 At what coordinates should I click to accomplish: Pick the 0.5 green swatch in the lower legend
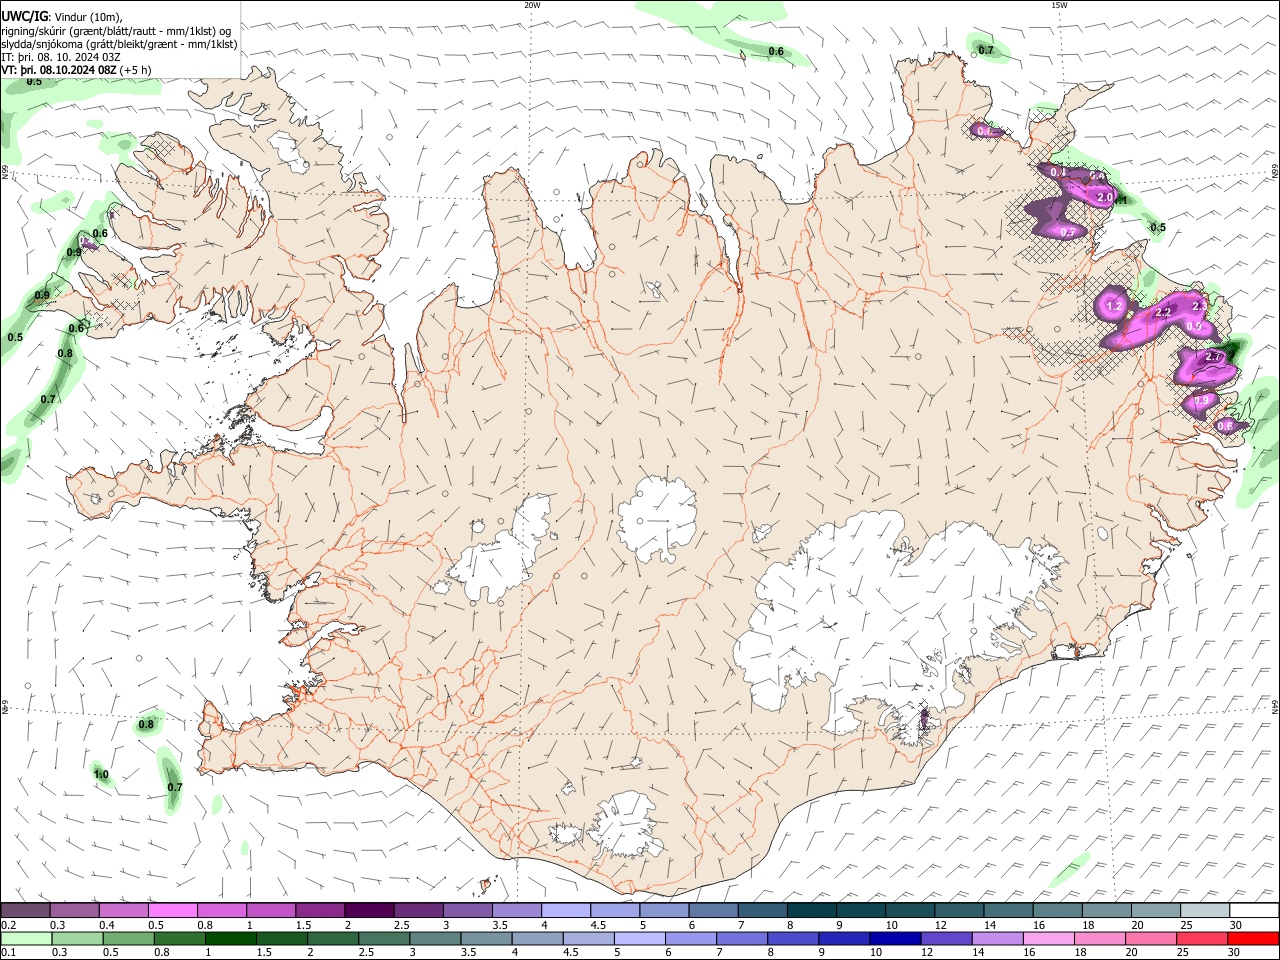click(x=129, y=939)
